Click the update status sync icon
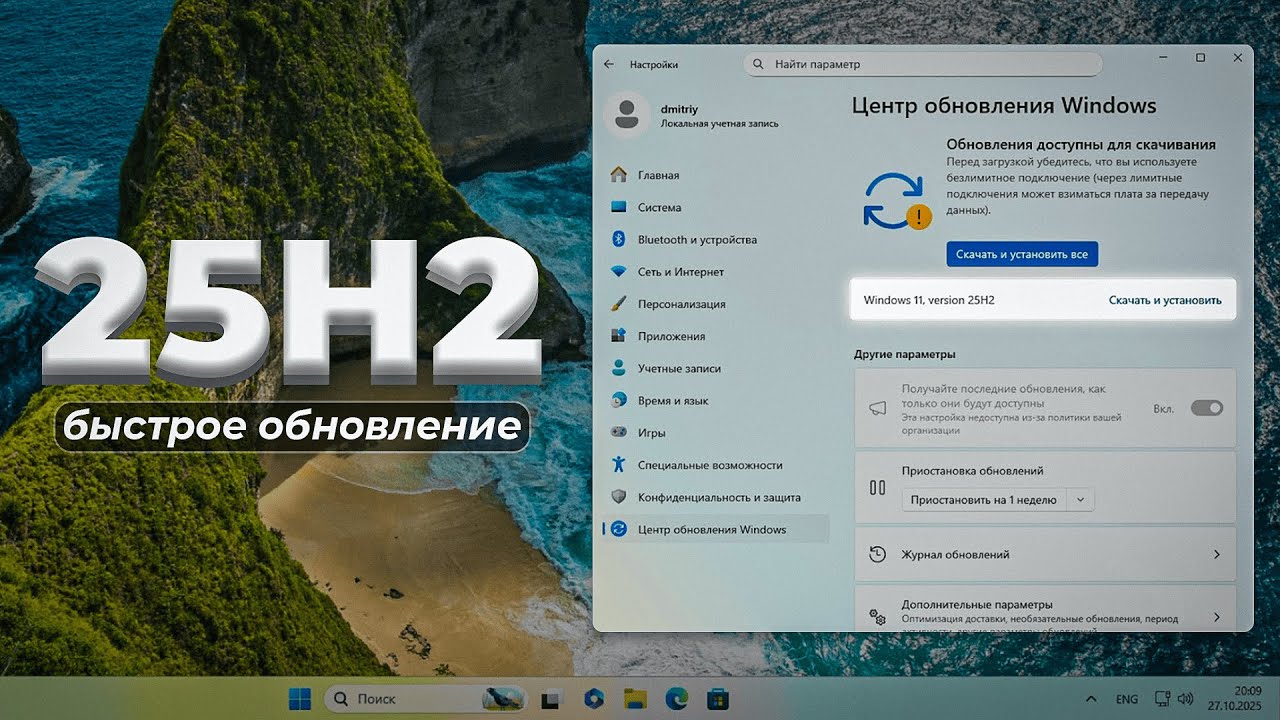The width and height of the screenshot is (1280, 720). click(896, 201)
